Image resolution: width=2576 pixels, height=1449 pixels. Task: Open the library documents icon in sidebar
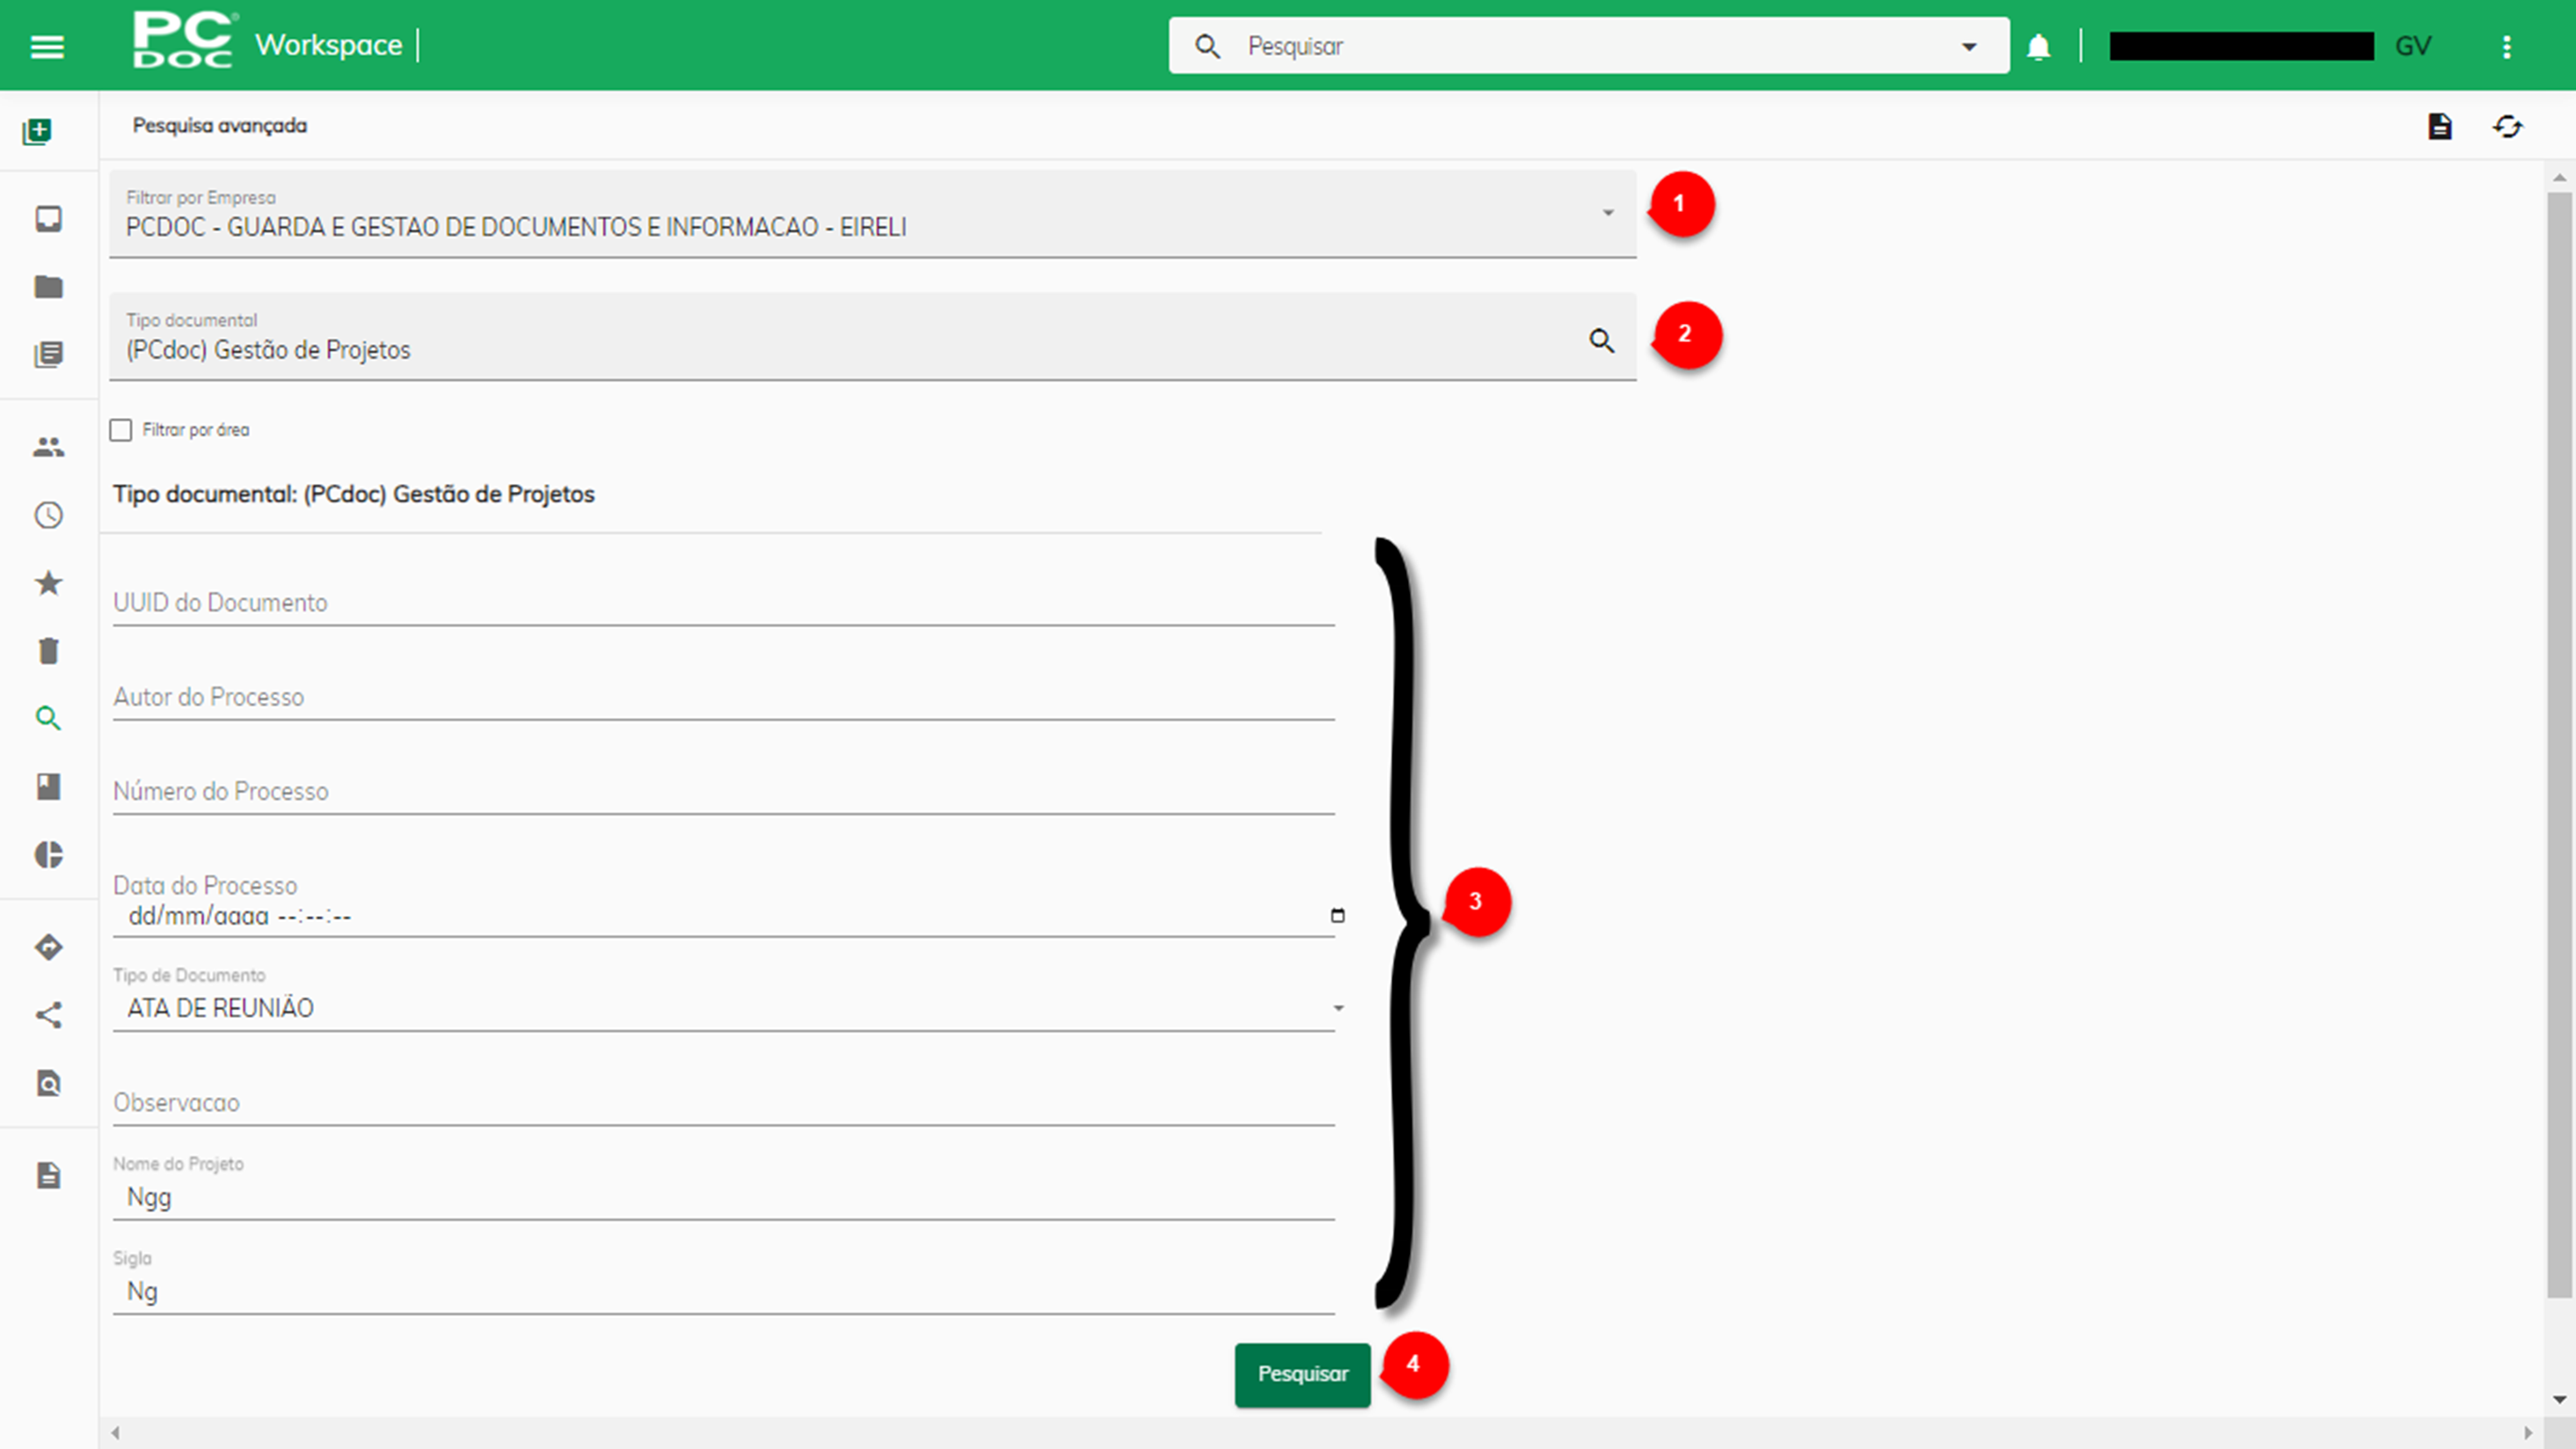(48, 354)
